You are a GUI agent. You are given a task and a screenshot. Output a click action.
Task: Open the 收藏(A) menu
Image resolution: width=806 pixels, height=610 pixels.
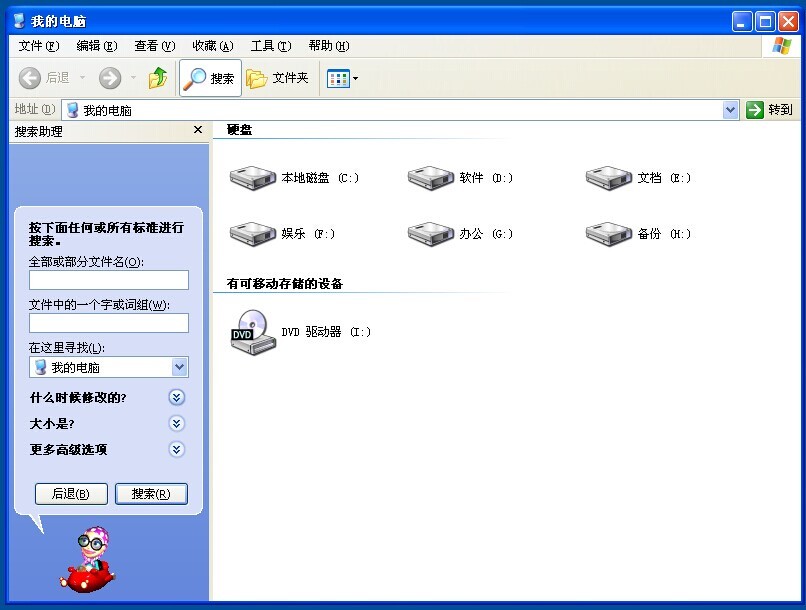click(x=213, y=46)
